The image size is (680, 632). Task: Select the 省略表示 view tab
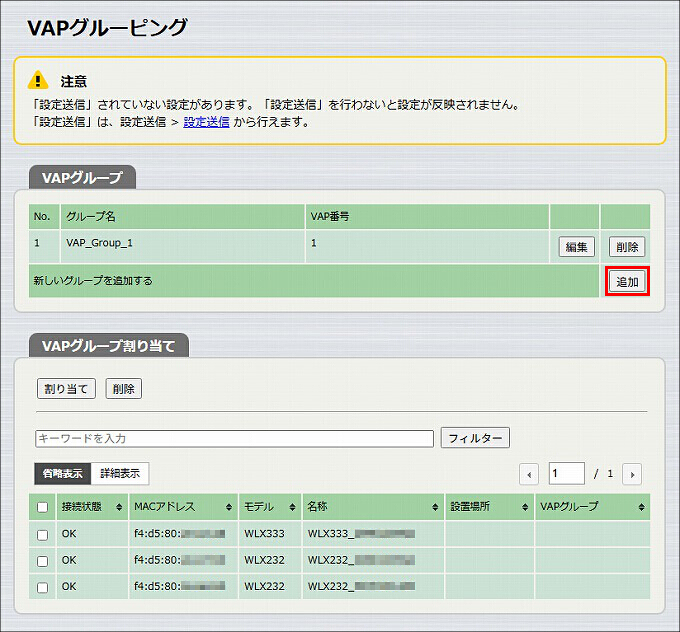(62, 473)
